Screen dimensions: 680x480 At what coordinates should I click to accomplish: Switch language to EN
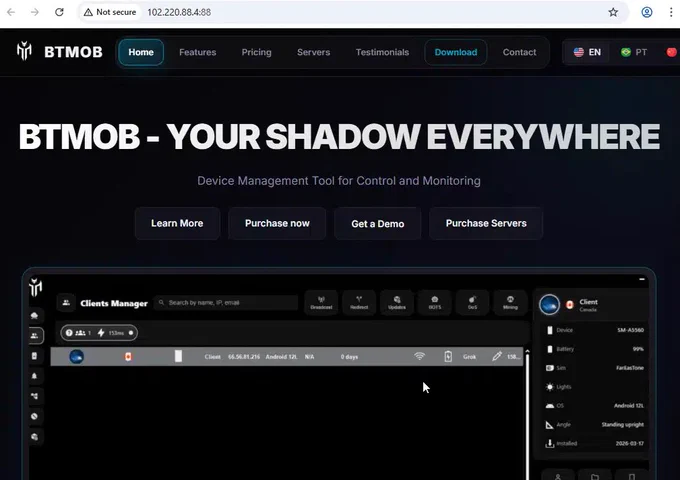tap(587, 52)
